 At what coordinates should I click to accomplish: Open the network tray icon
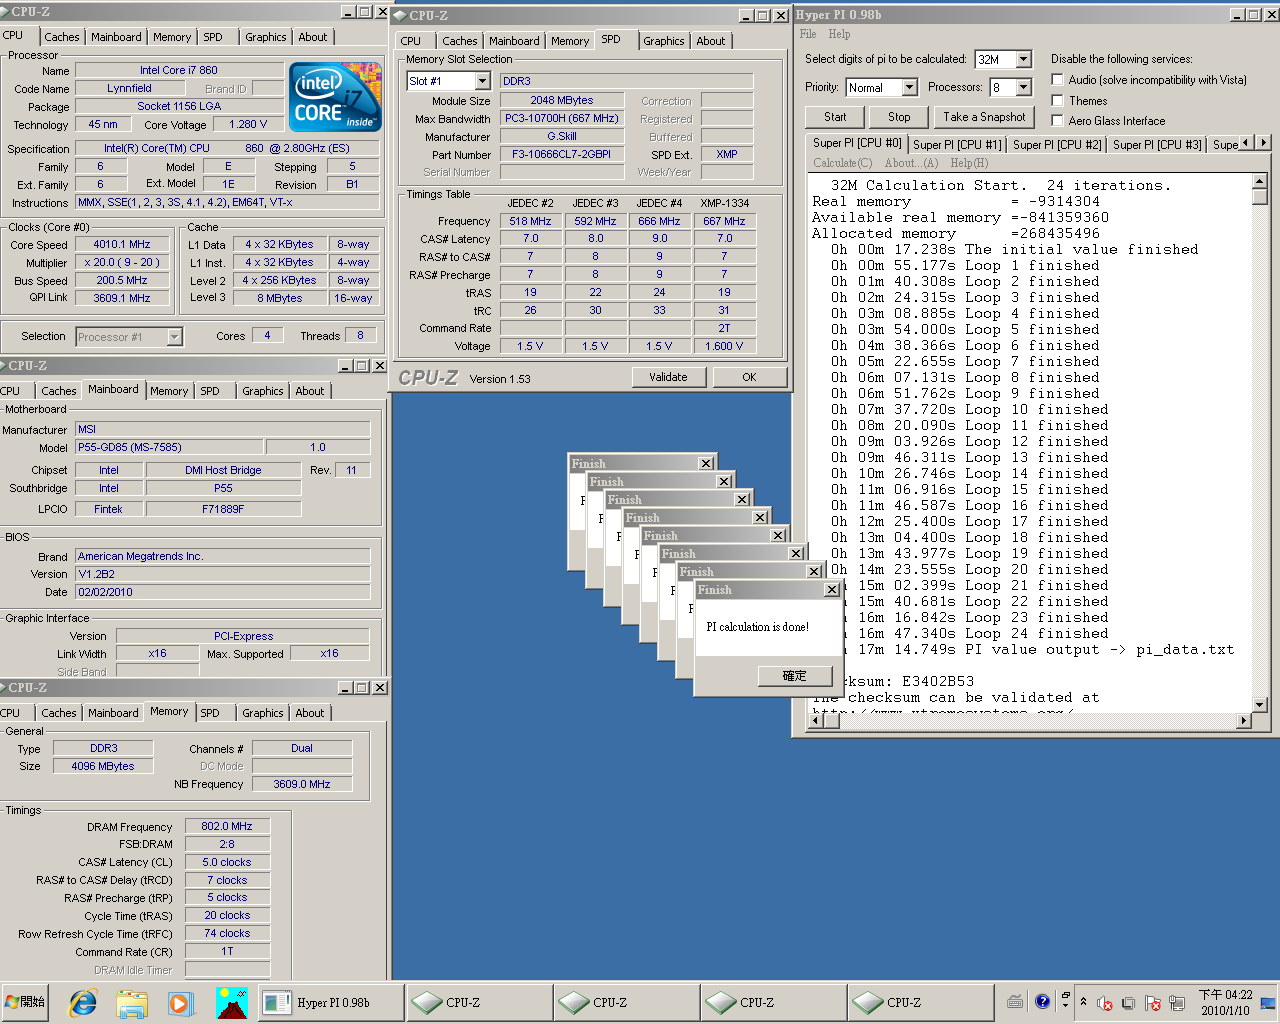[1177, 1003]
